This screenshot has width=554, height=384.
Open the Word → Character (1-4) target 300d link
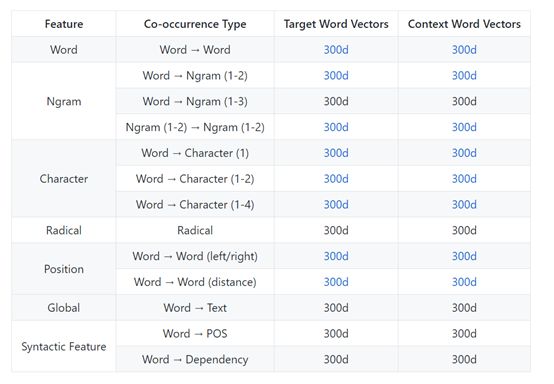click(x=336, y=205)
